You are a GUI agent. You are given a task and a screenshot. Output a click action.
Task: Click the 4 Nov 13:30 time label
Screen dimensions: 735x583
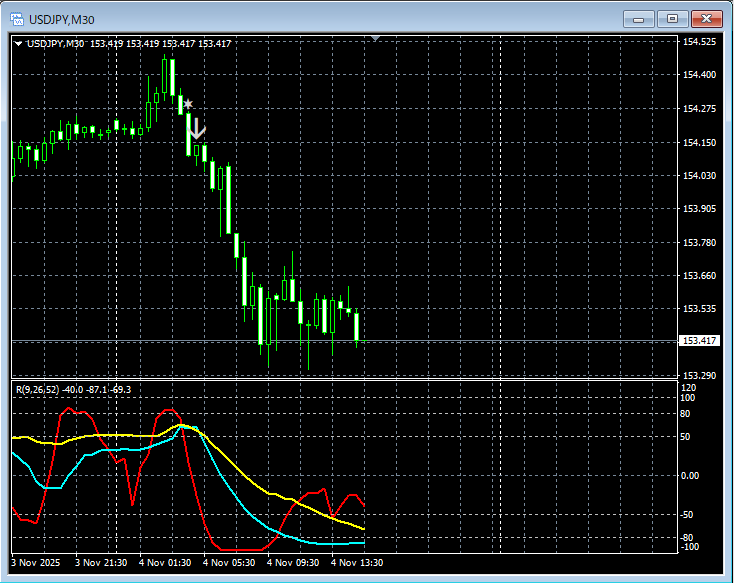click(357, 563)
